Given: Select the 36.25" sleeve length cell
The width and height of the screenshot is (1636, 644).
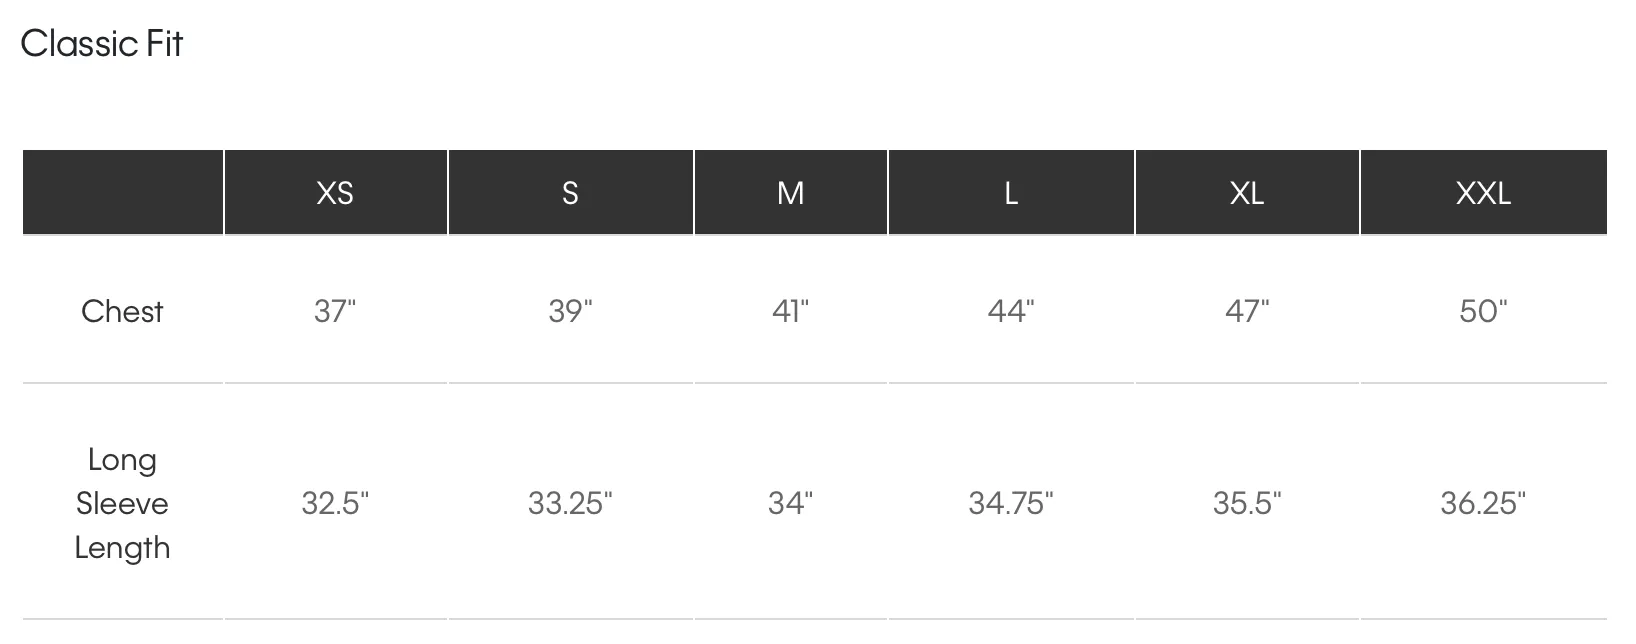Looking at the screenshot, I should point(1483,502).
